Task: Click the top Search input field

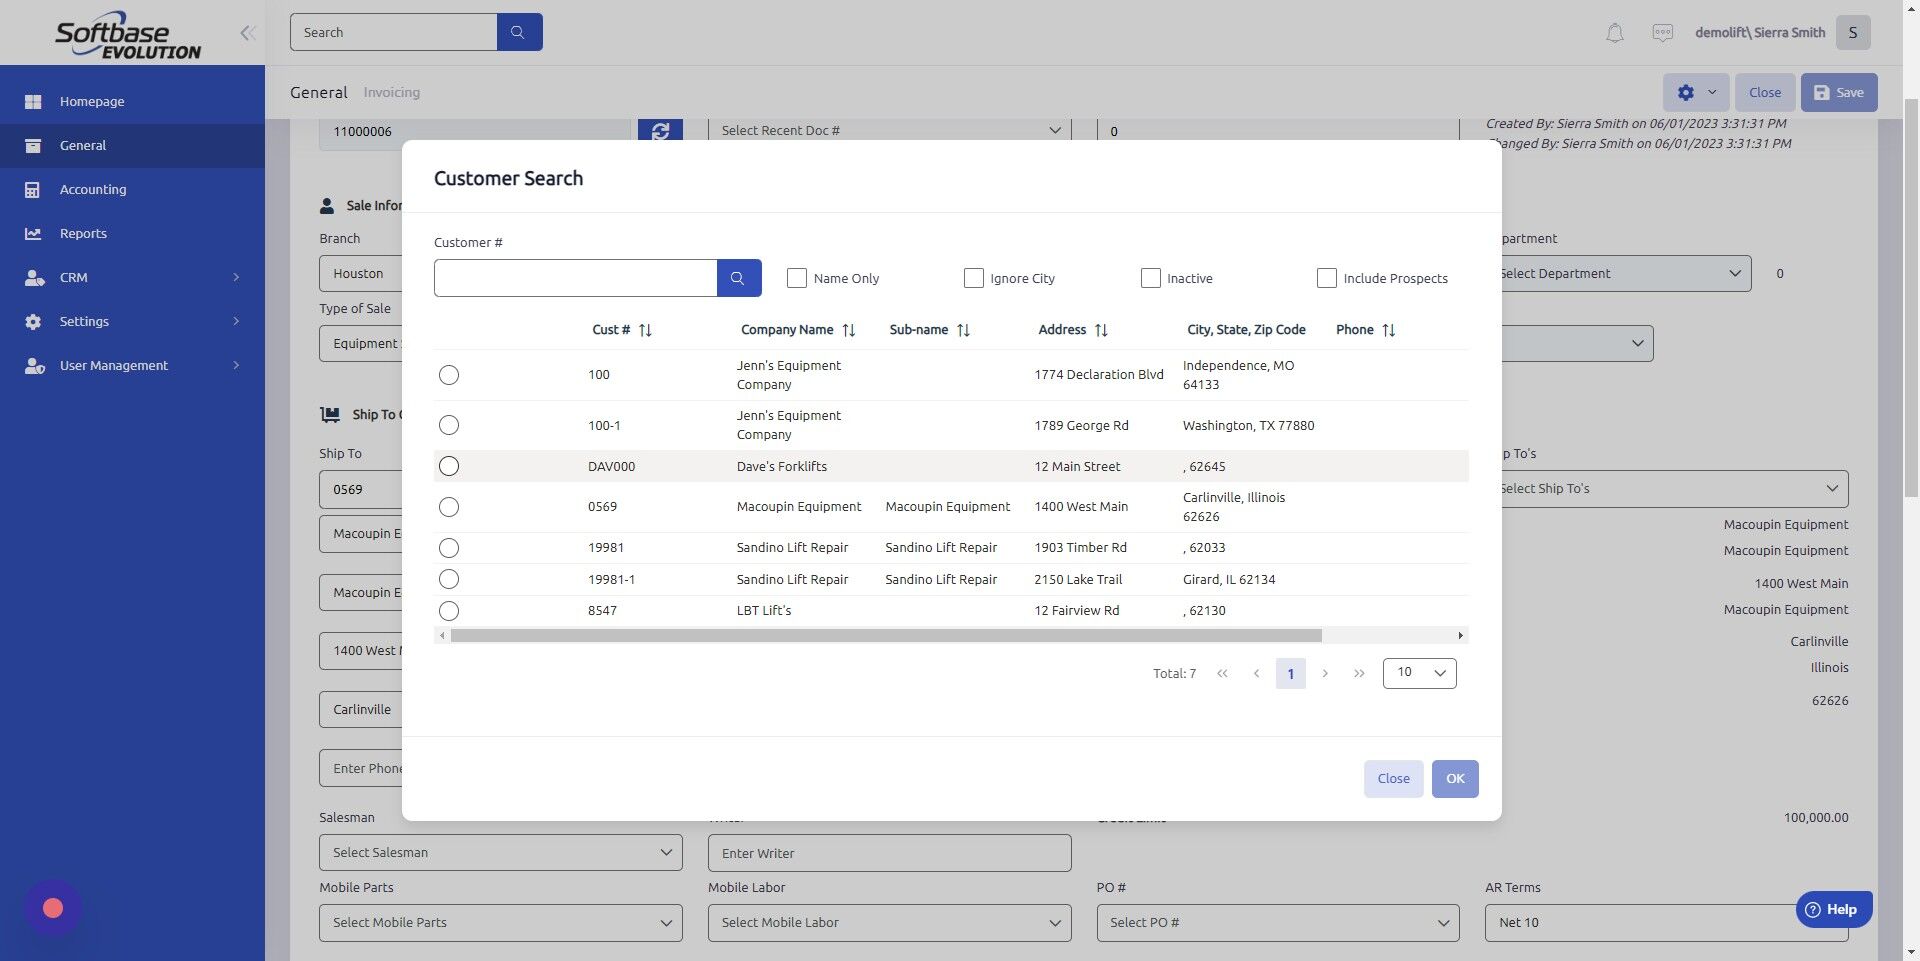Action: 393,32
